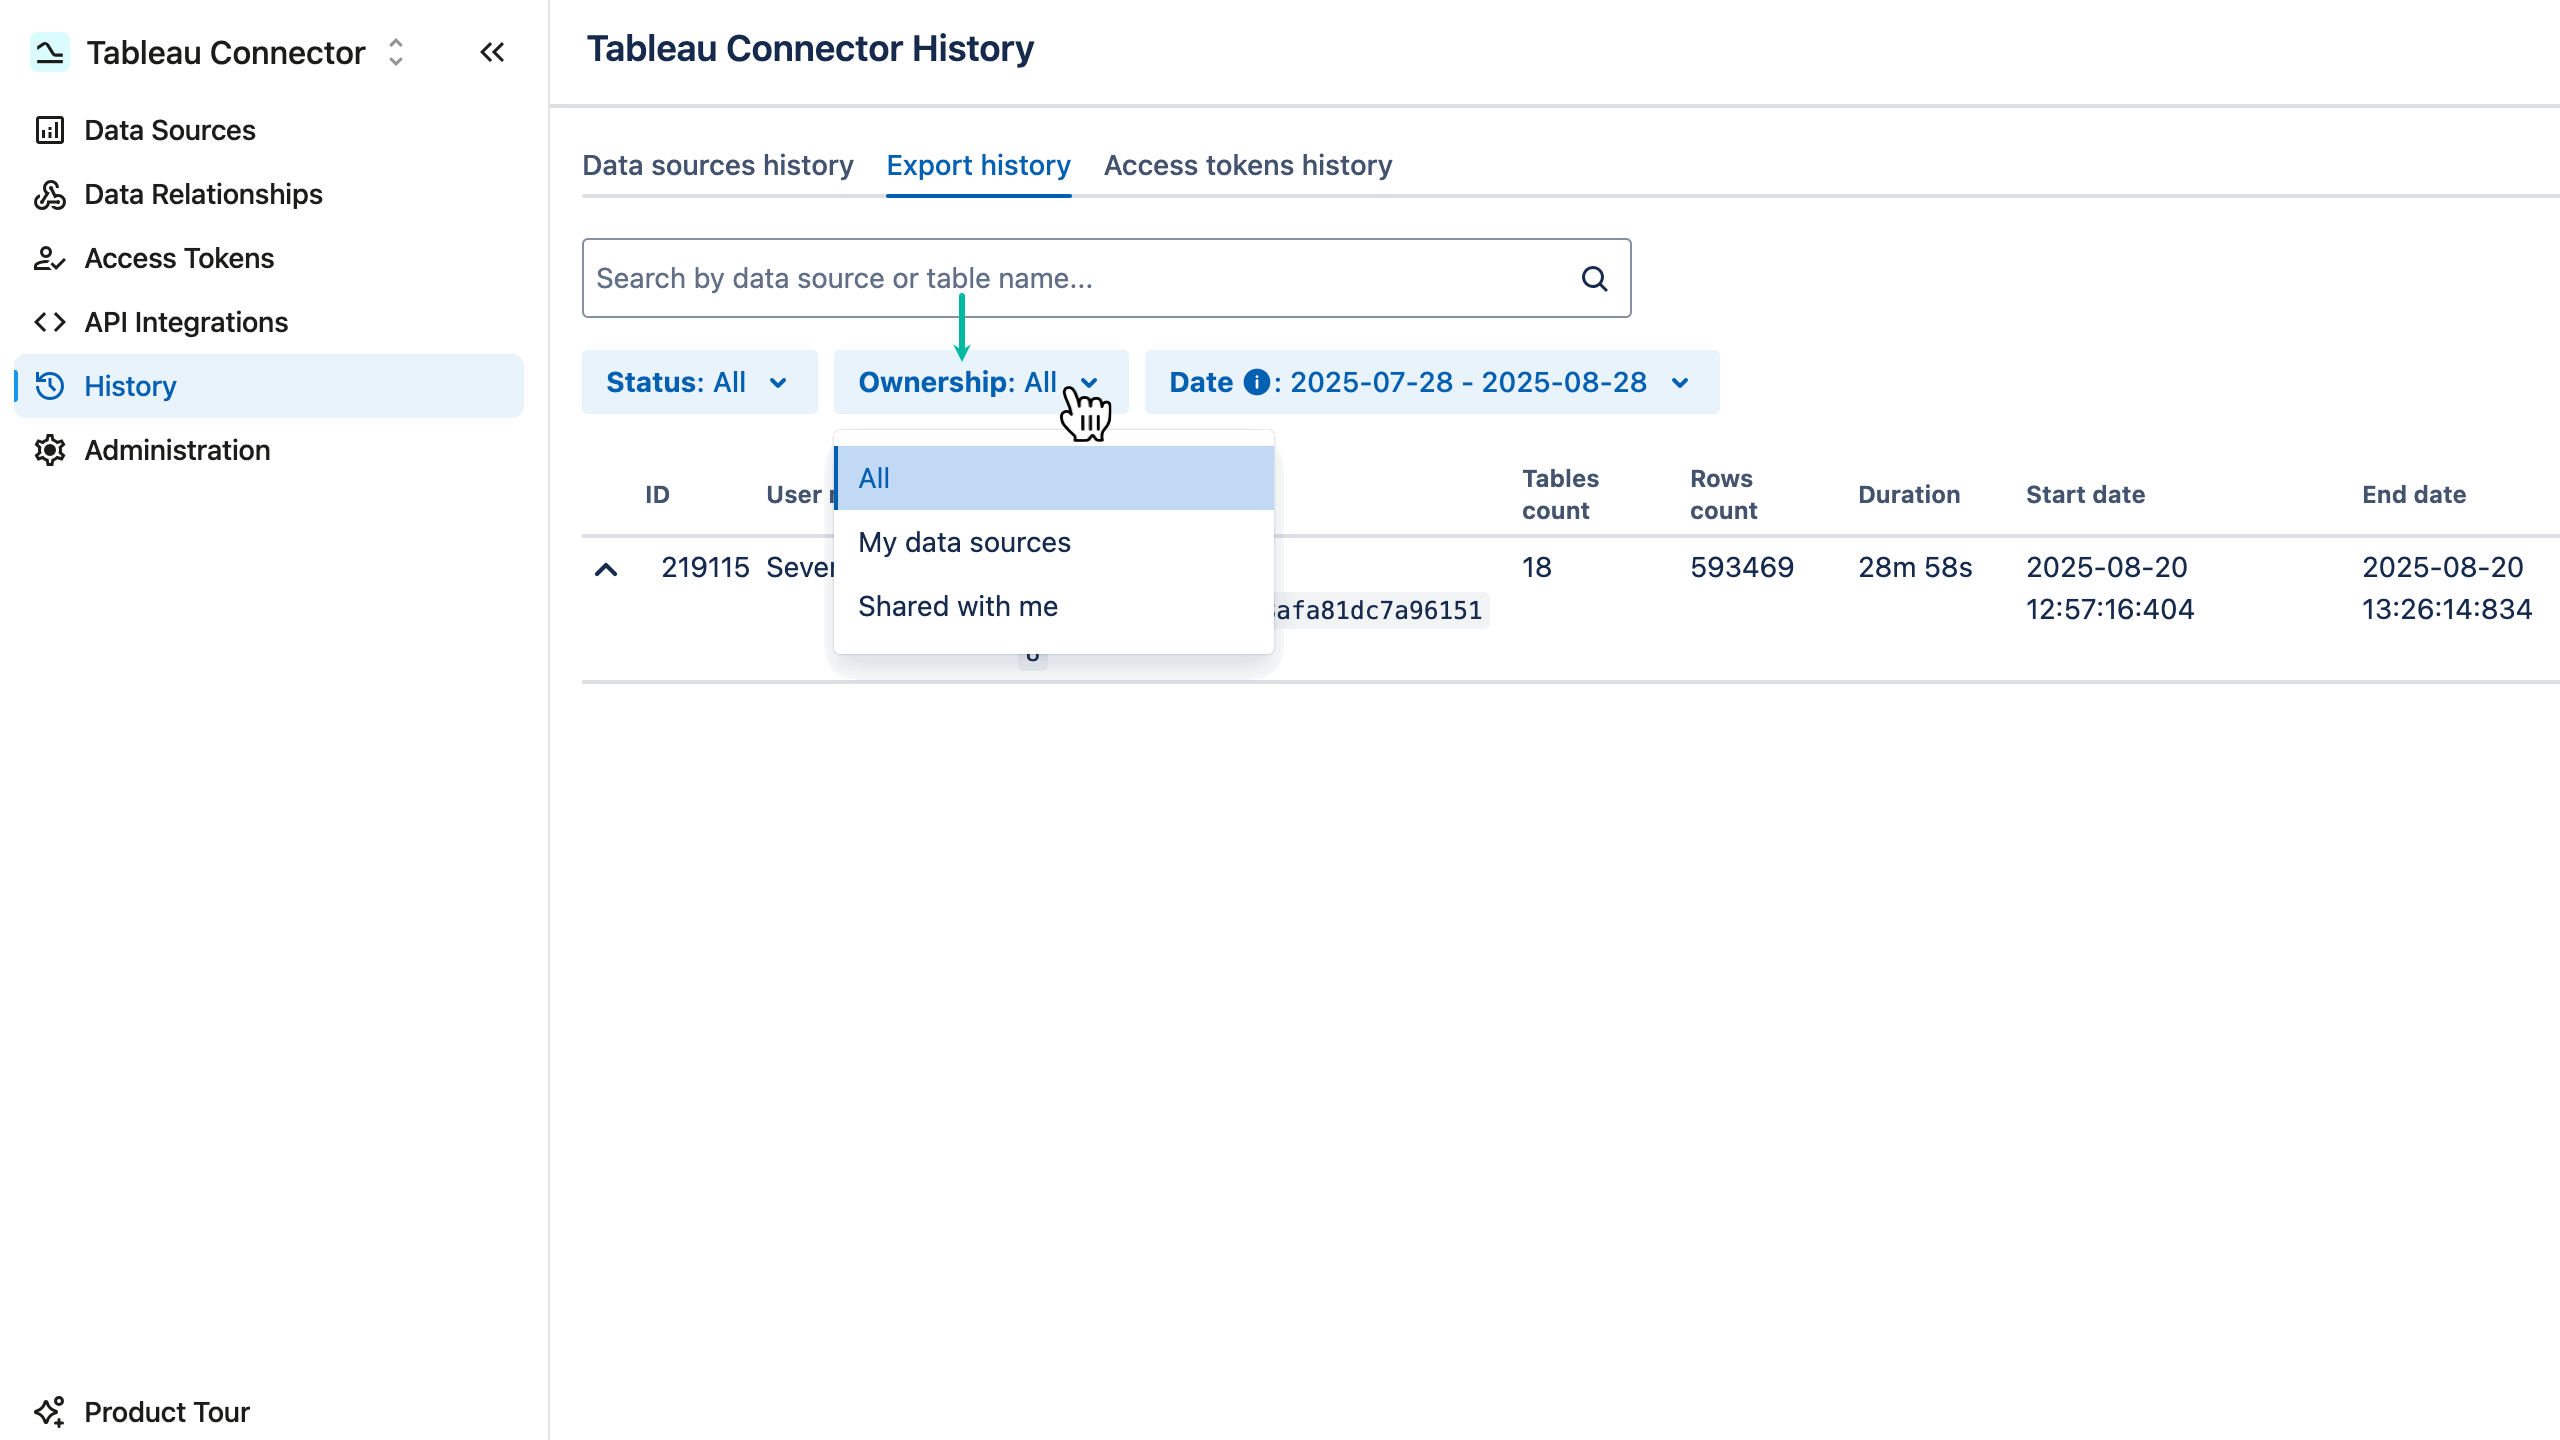Switch to Access tokens history tab
The image size is (2560, 1440).
coord(1248,165)
